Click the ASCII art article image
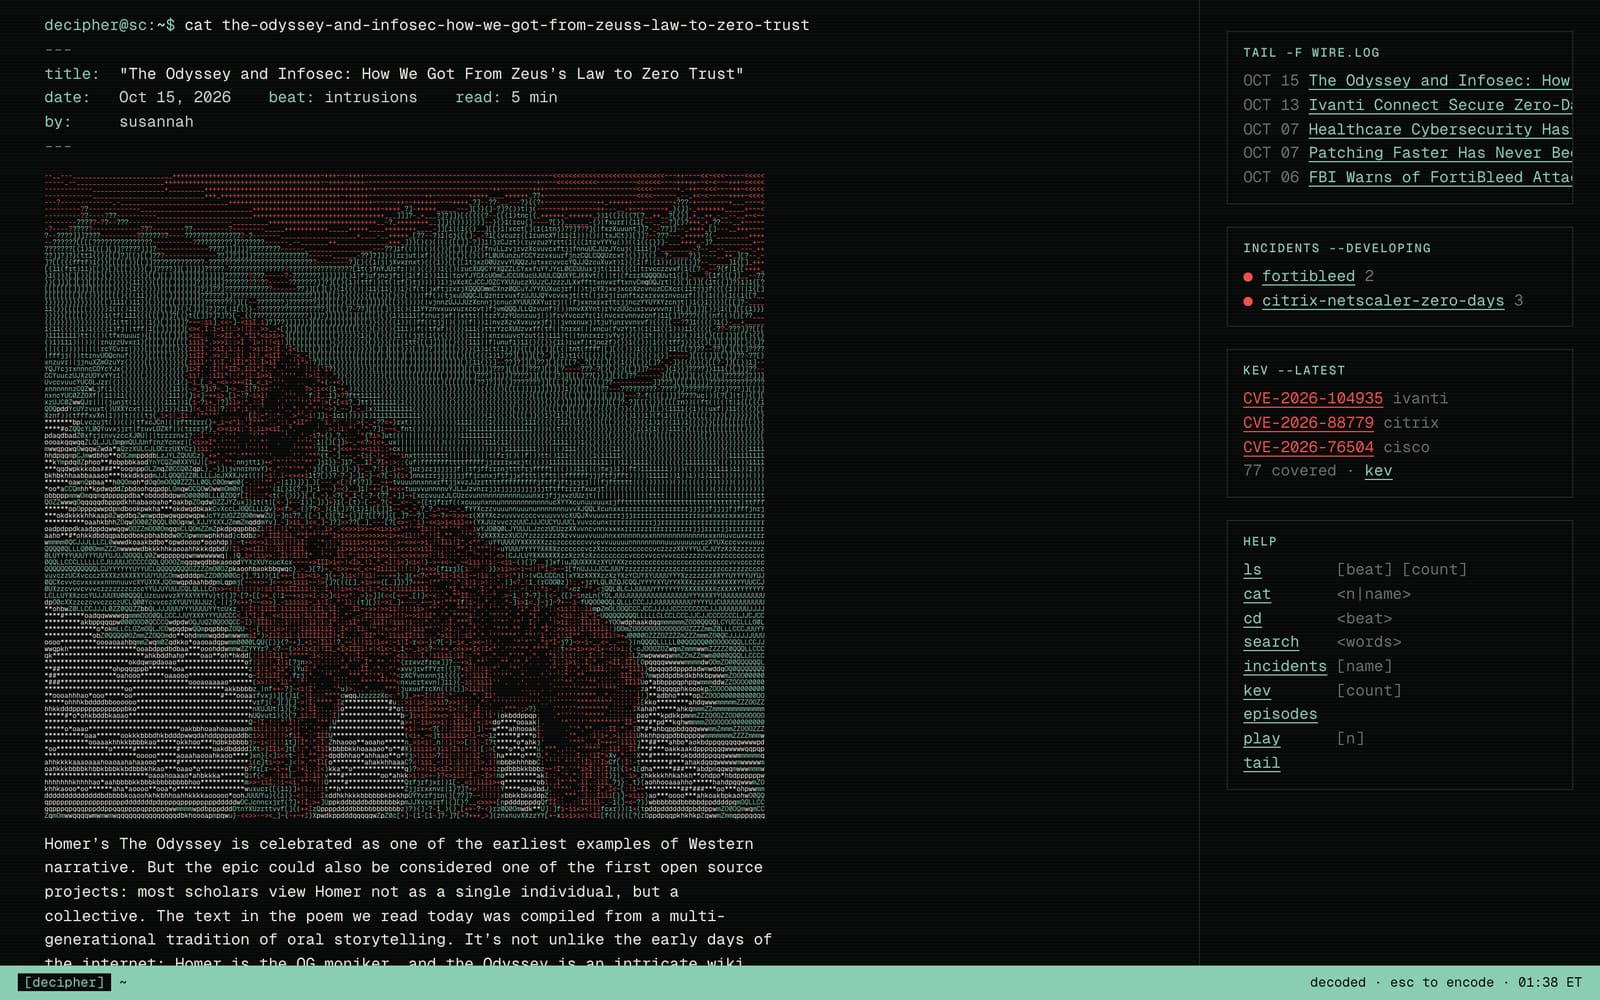Screen dimensions: 1600x1000 tap(404, 496)
